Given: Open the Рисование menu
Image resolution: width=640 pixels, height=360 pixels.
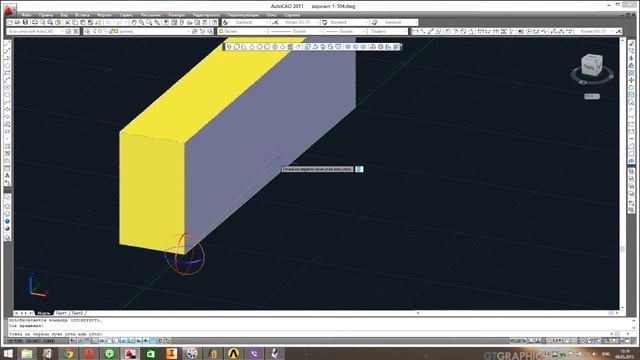Looking at the screenshot, I should (x=151, y=15).
